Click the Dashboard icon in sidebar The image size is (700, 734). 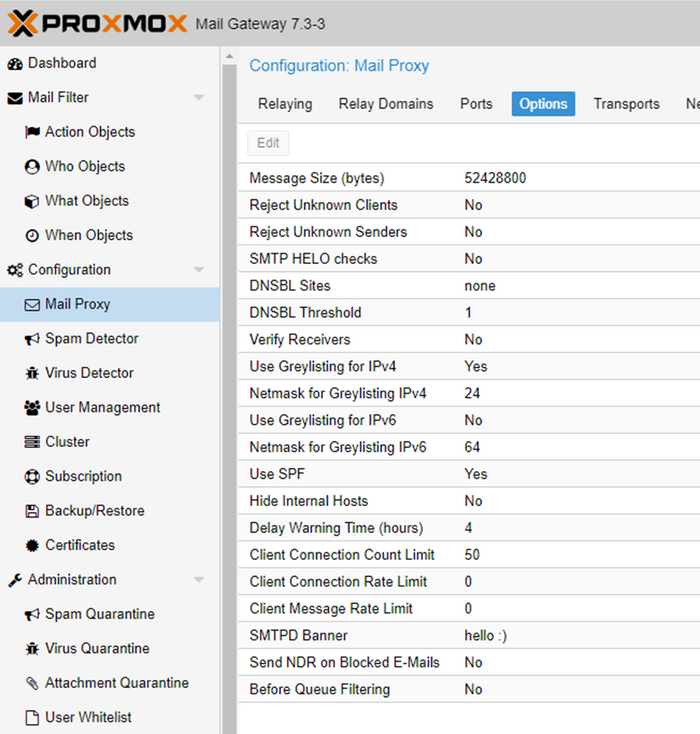(15, 63)
